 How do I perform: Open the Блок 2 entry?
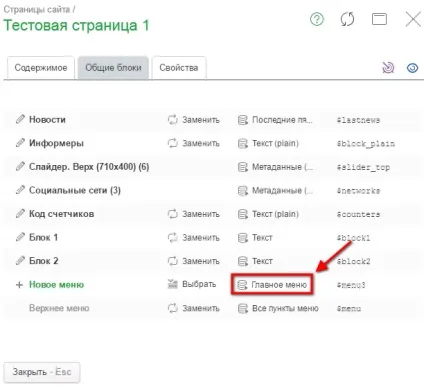[x=44, y=261]
